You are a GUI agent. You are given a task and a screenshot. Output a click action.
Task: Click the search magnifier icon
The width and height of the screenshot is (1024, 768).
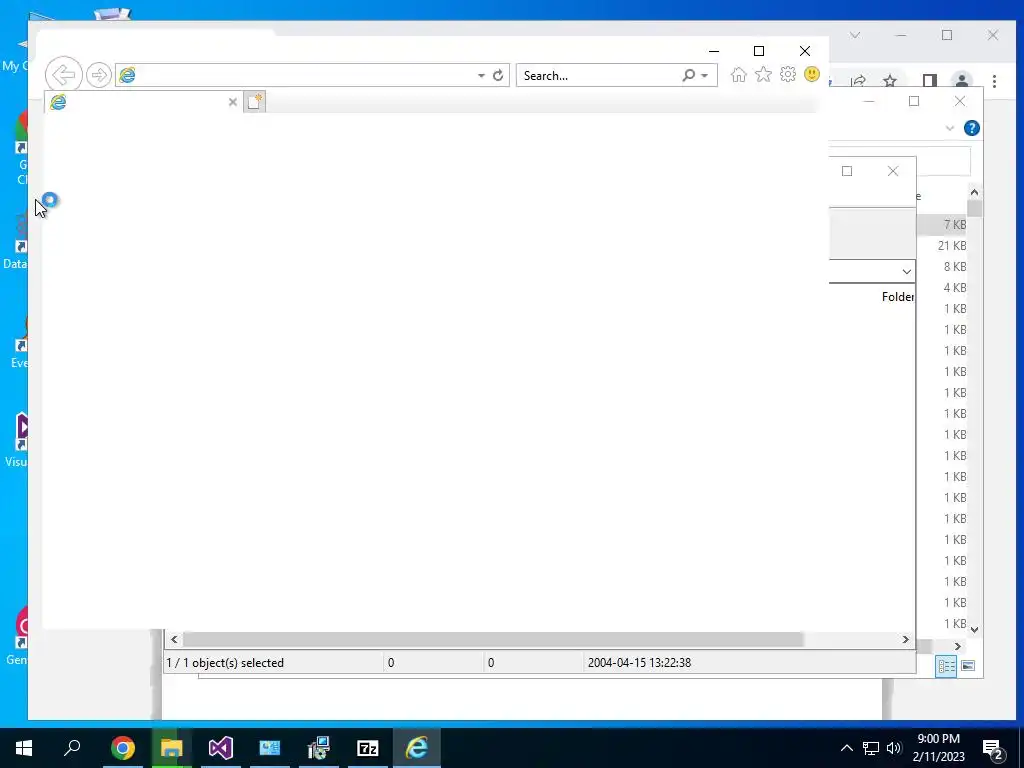[x=688, y=76]
